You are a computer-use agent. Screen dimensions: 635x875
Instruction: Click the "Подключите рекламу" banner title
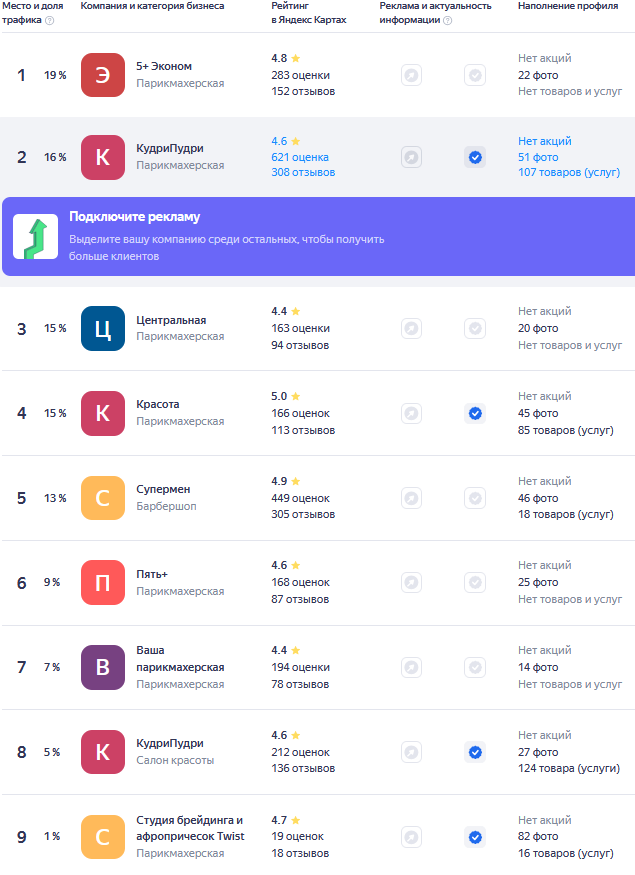pos(134,217)
